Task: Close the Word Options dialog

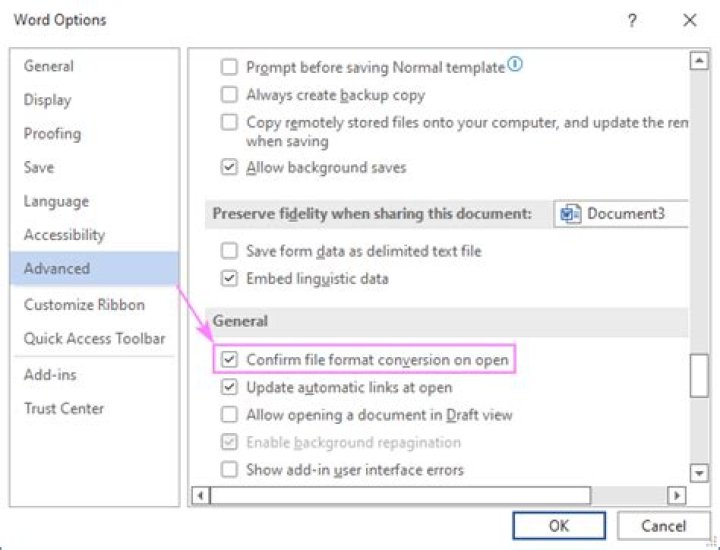Action: 689,20
